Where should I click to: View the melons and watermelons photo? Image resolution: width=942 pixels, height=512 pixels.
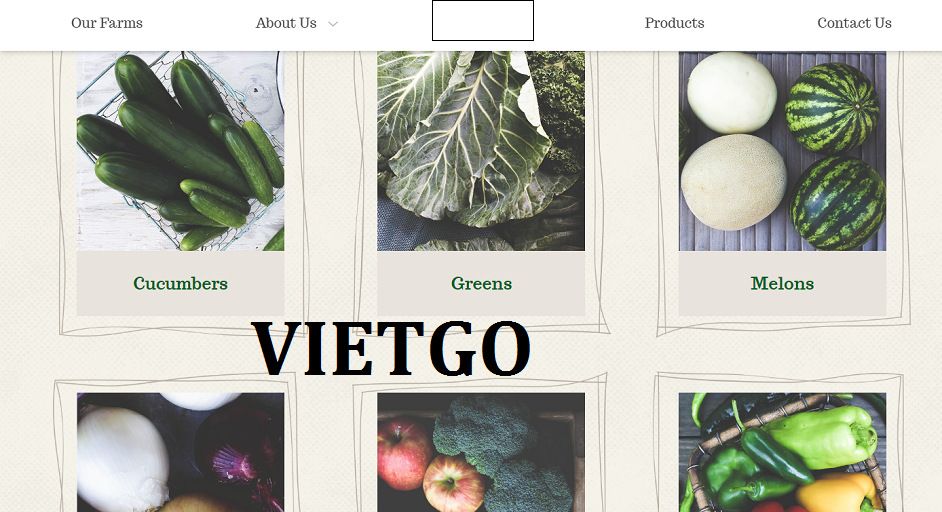[782, 151]
